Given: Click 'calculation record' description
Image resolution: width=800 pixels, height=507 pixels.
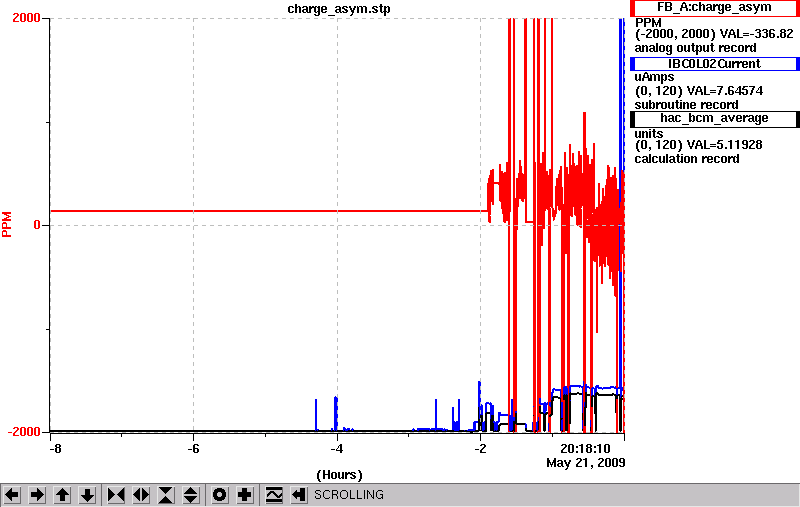Looking at the screenshot, I should pyautogui.click(x=687, y=159).
